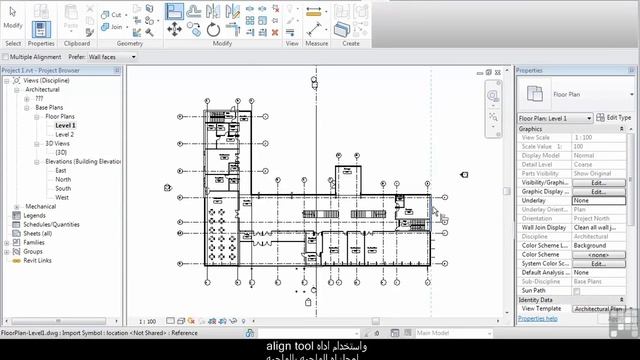640x360 pixels.
Task: Select the Scale tool
Action: click(x=262, y=20)
